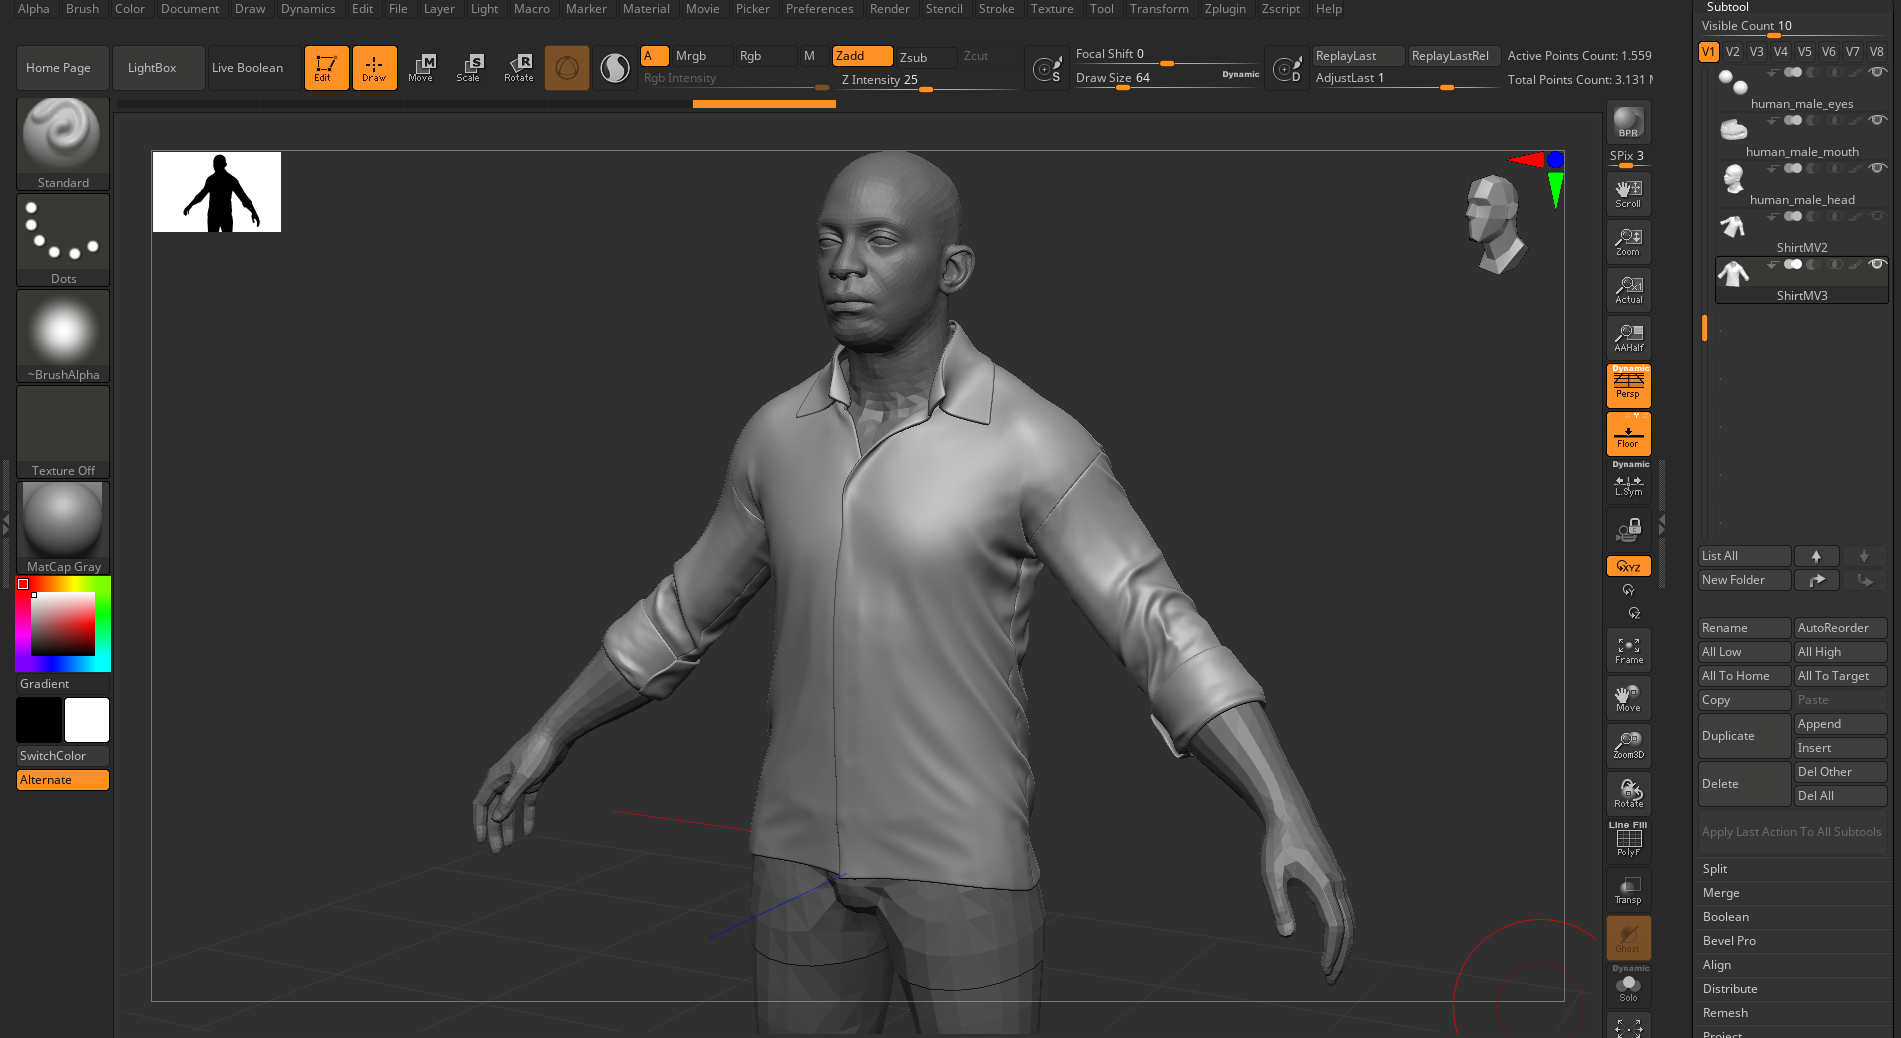Expand the Split section
The height and width of the screenshot is (1038, 1901).
(x=1715, y=869)
